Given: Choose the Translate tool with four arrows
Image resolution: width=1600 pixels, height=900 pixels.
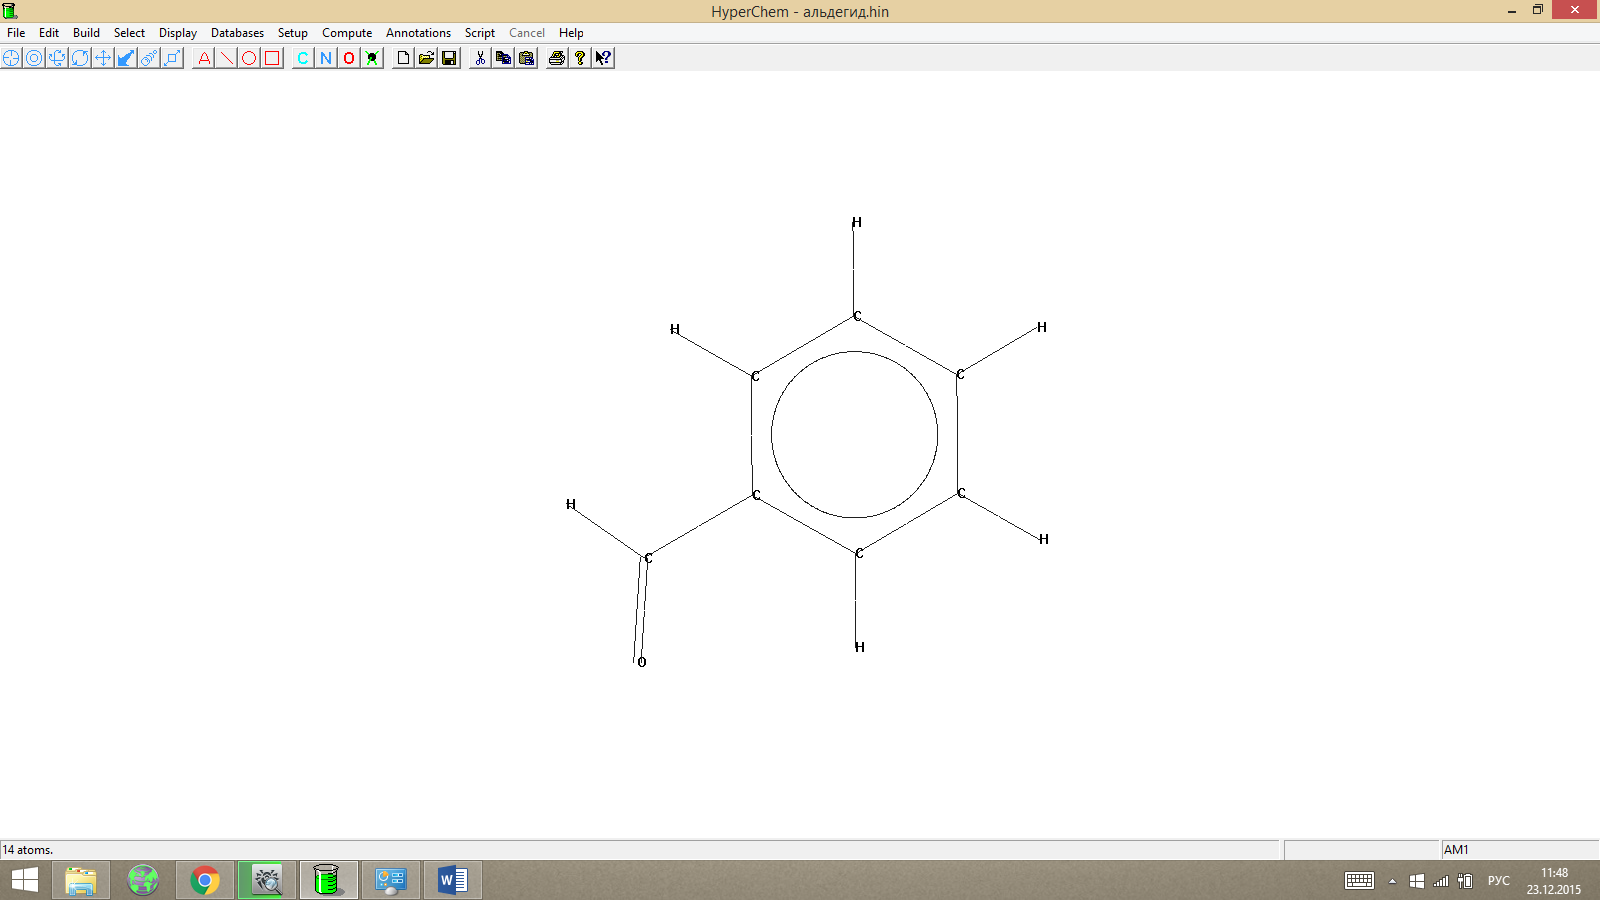Looking at the screenshot, I should click(x=103, y=58).
